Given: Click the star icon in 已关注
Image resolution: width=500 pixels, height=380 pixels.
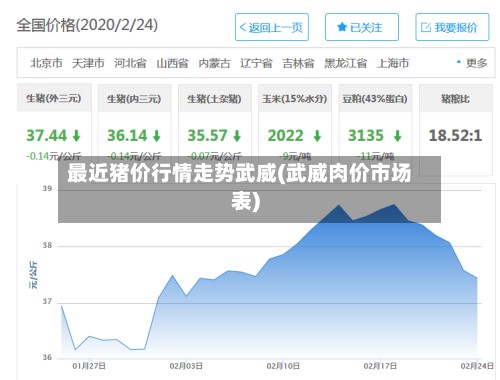Looking at the screenshot, I should tap(342, 27).
